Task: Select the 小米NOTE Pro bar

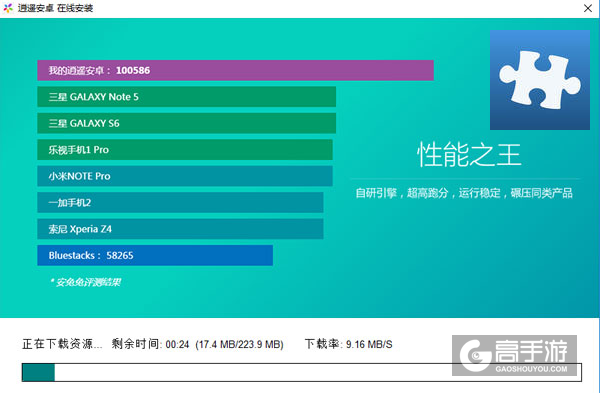Action: tap(185, 176)
